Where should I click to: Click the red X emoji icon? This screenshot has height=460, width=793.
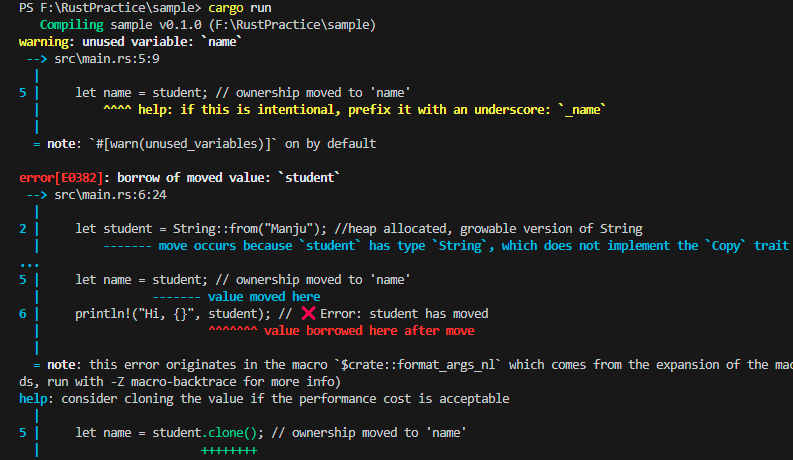(309, 313)
